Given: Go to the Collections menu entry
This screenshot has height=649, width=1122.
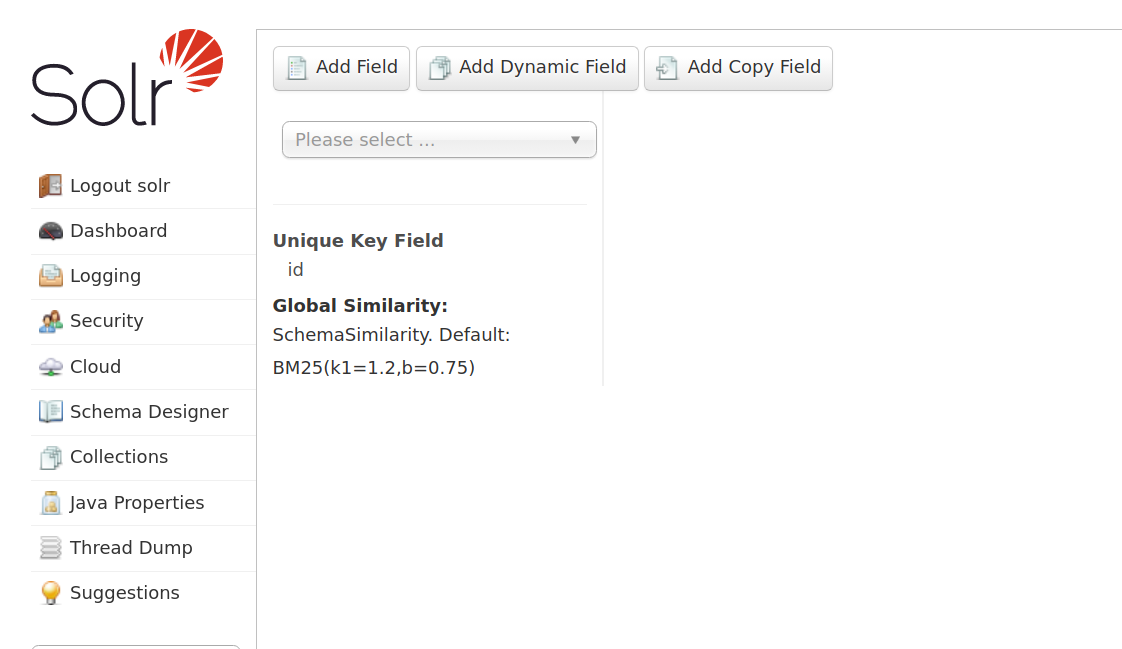Looking at the screenshot, I should coord(119,457).
